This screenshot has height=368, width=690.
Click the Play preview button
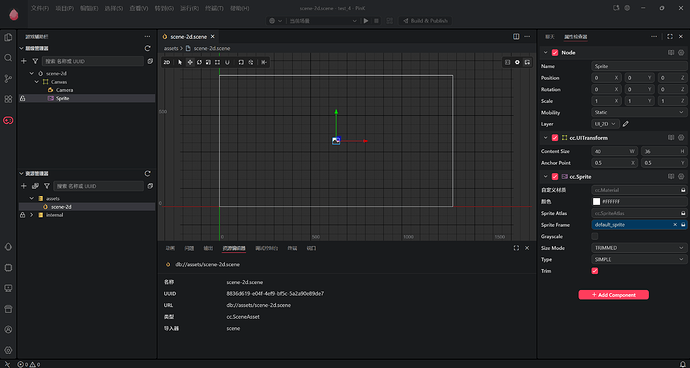coord(366,21)
